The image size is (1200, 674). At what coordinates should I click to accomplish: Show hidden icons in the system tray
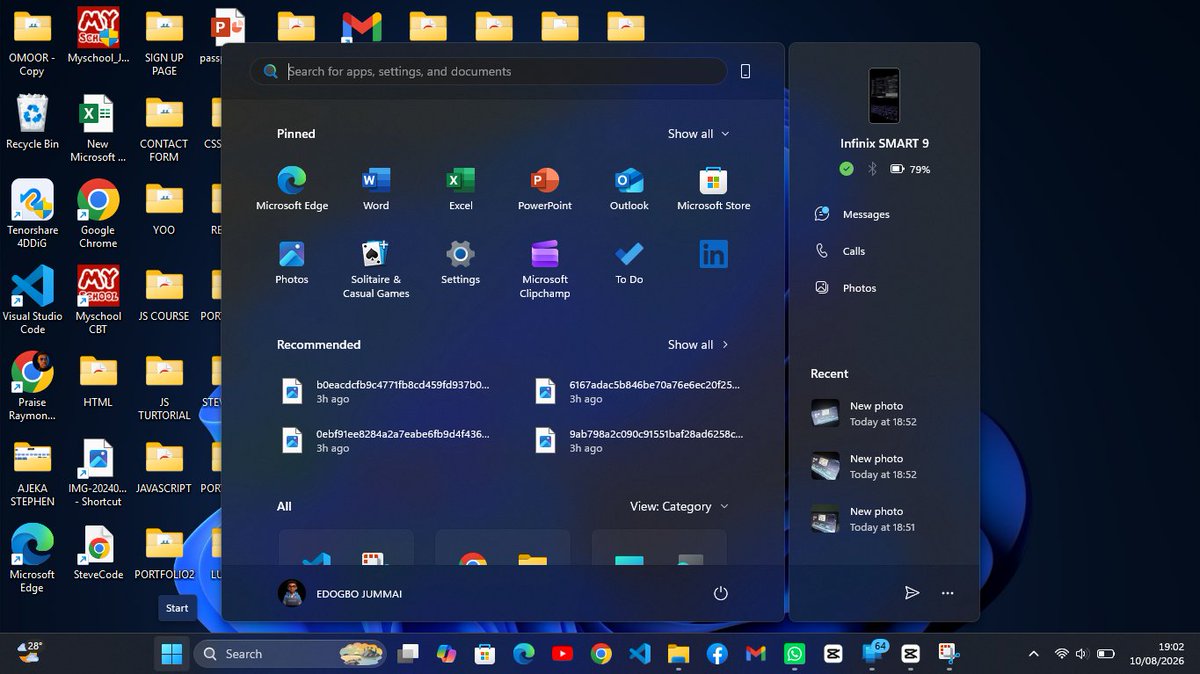1033,654
